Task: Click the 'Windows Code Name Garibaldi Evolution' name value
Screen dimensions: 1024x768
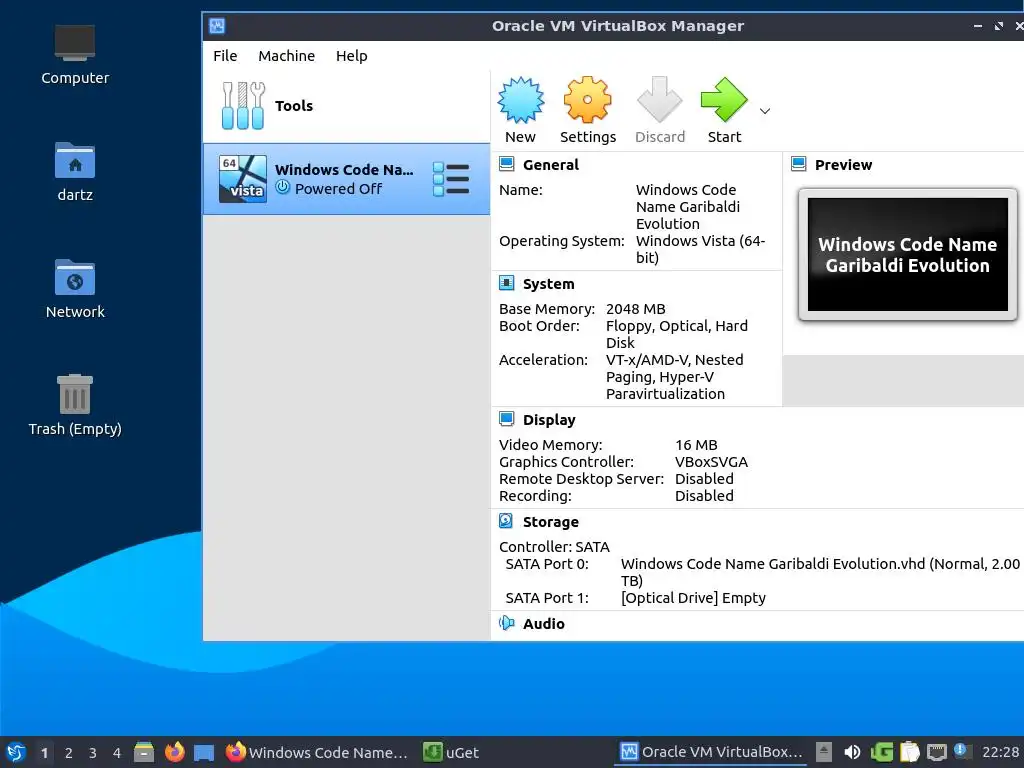Action: click(688, 207)
